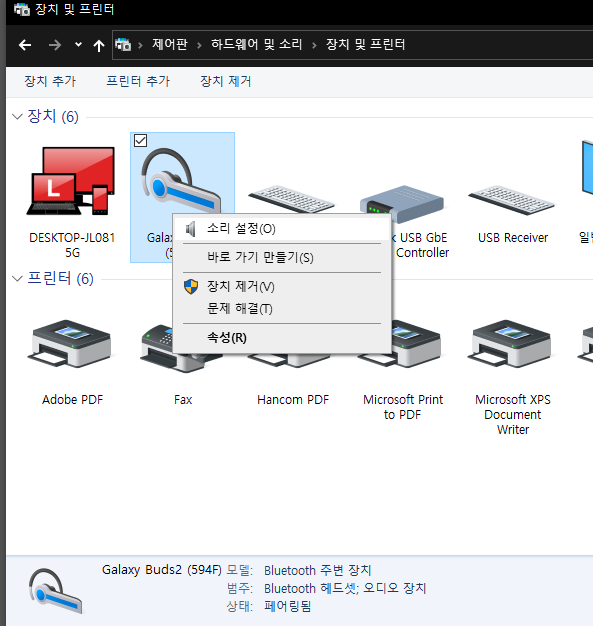The width and height of the screenshot is (593, 626).
Task: Click the 페어링됨 status value
Action: 288,606
